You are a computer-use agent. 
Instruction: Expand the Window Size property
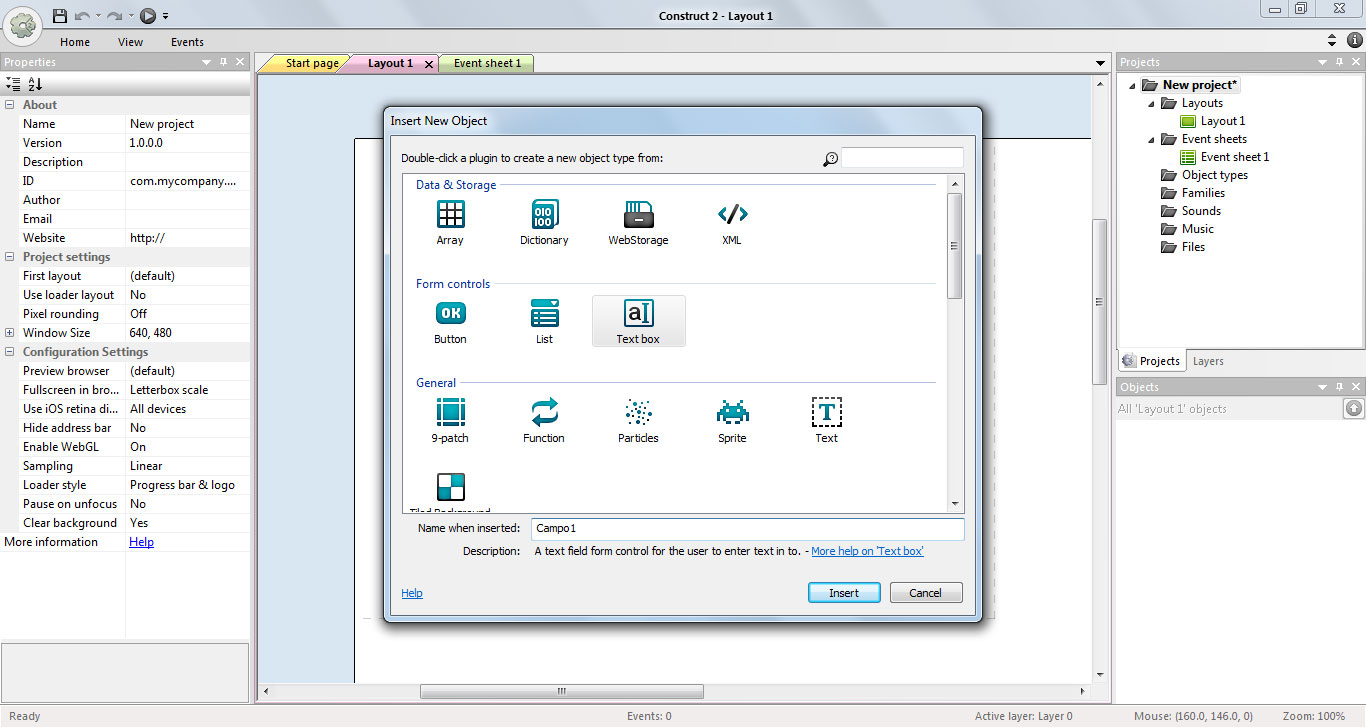pos(10,333)
